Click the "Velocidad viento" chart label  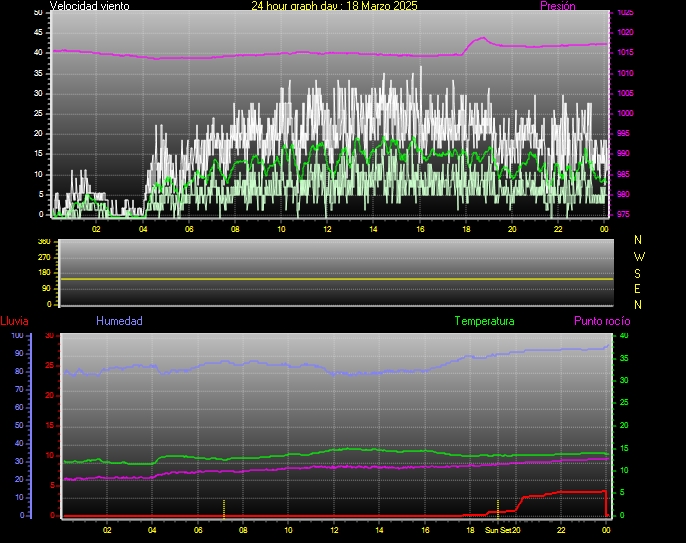click(x=89, y=6)
